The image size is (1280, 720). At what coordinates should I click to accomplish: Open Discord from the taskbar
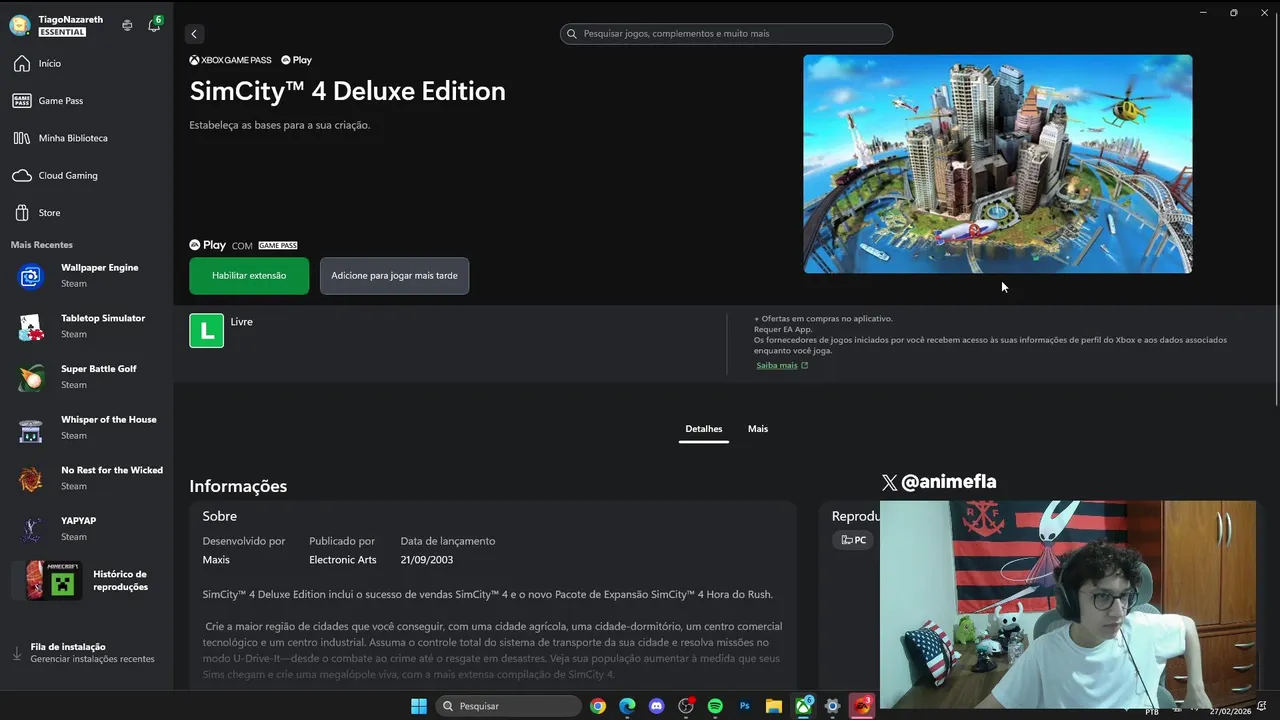[x=657, y=706]
